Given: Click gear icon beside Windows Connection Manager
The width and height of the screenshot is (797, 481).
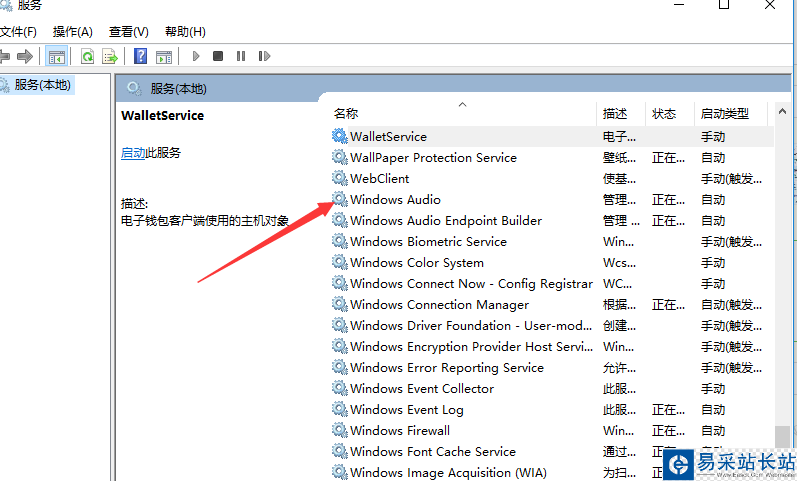Looking at the screenshot, I should click(x=340, y=304).
